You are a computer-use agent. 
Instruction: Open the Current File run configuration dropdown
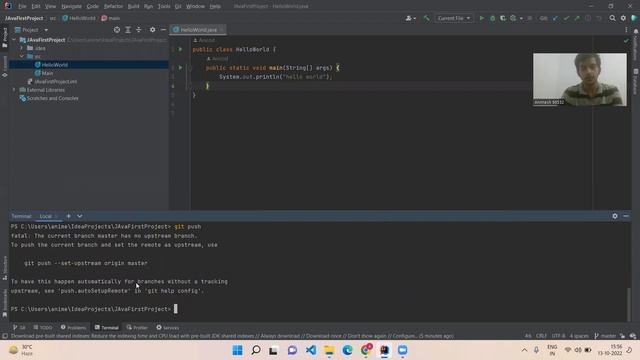[x=453, y=18]
